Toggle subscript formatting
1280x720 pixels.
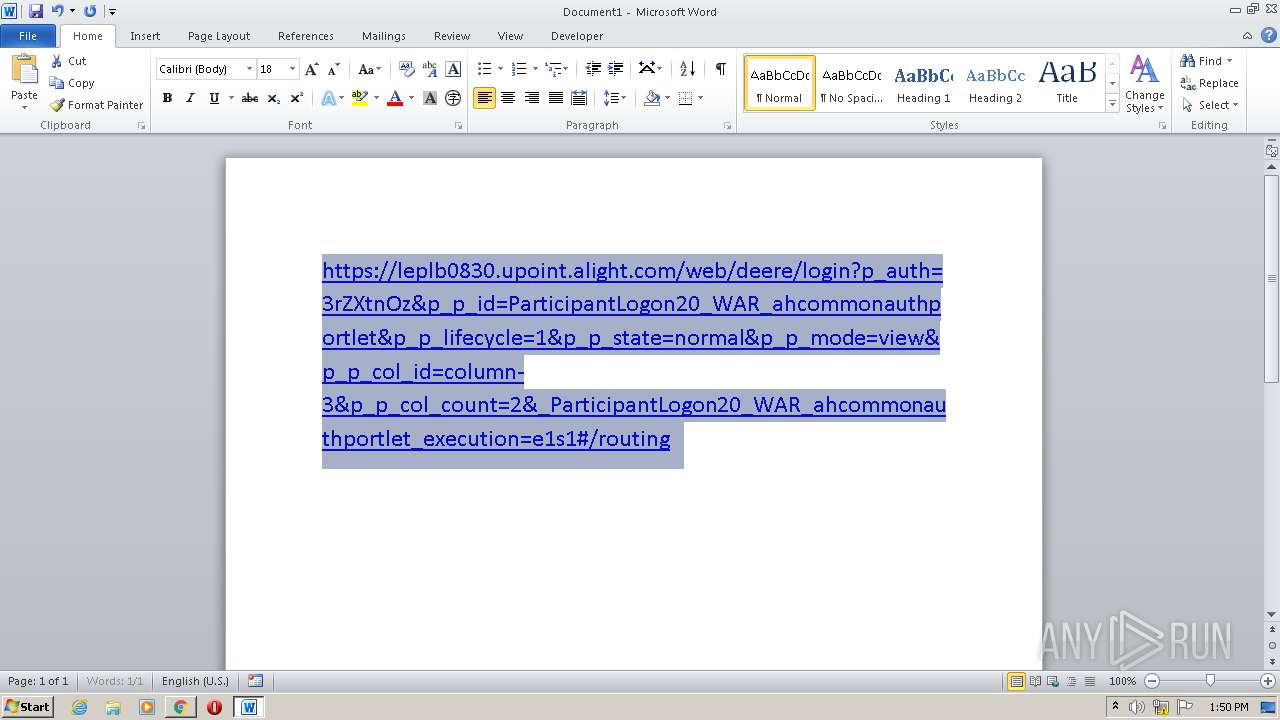(x=273, y=98)
